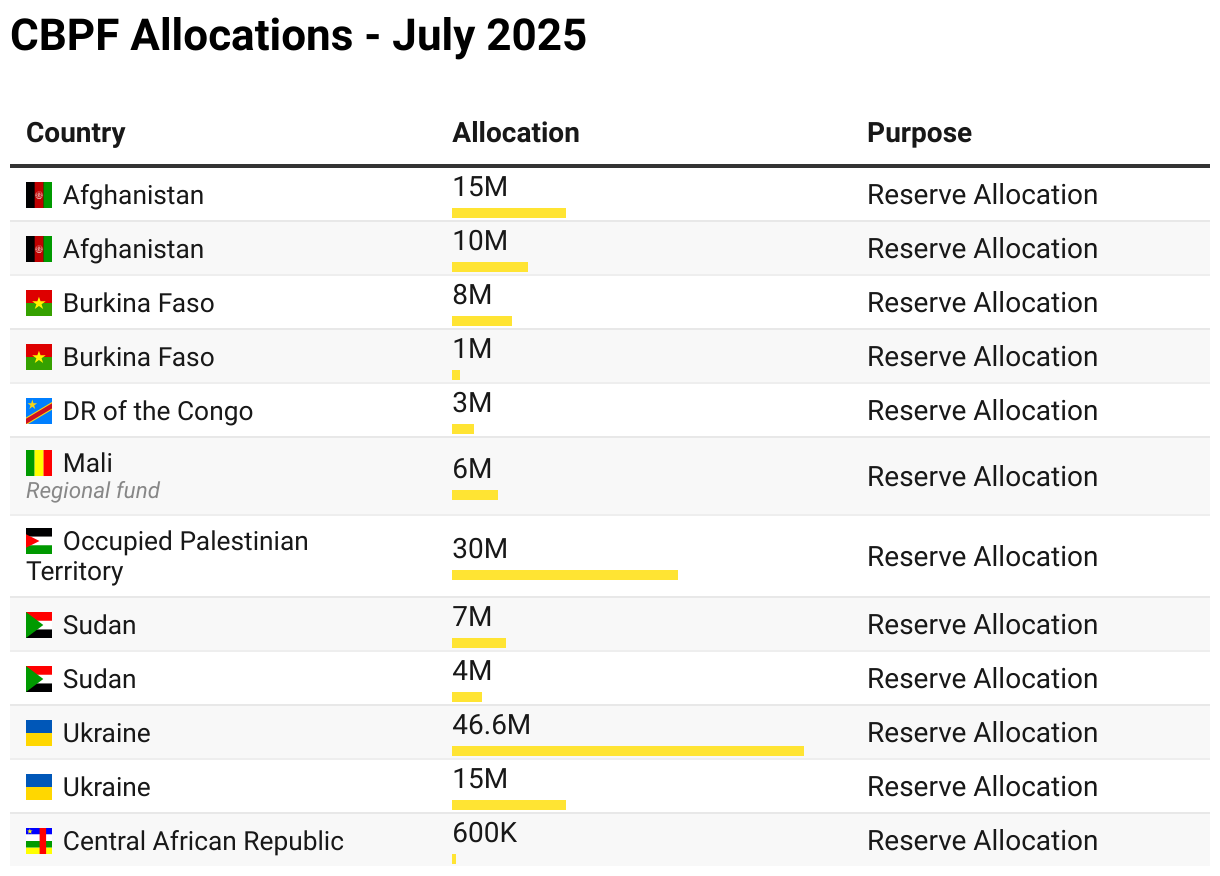The image size is (1220, 876).
Task: Click the Ukraine flag in the 46.6M row
Action: point(39,733)
